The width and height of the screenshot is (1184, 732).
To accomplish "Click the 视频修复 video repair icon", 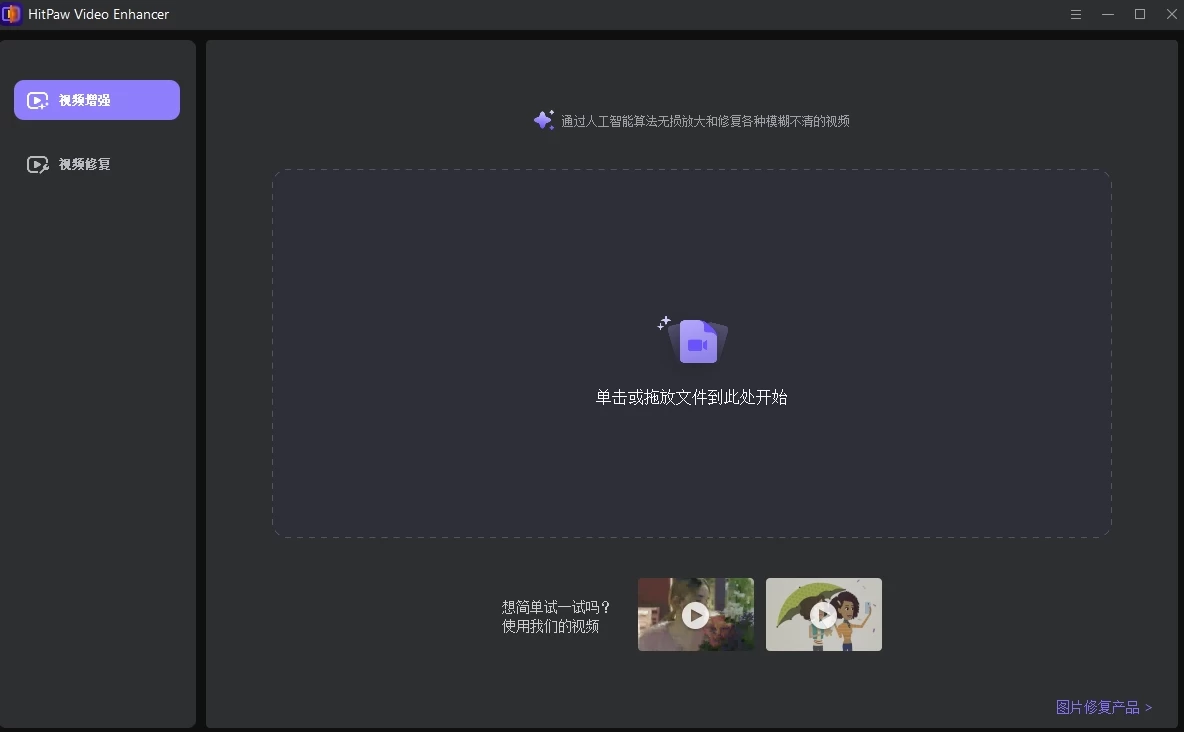I will (x=38, y=164).
